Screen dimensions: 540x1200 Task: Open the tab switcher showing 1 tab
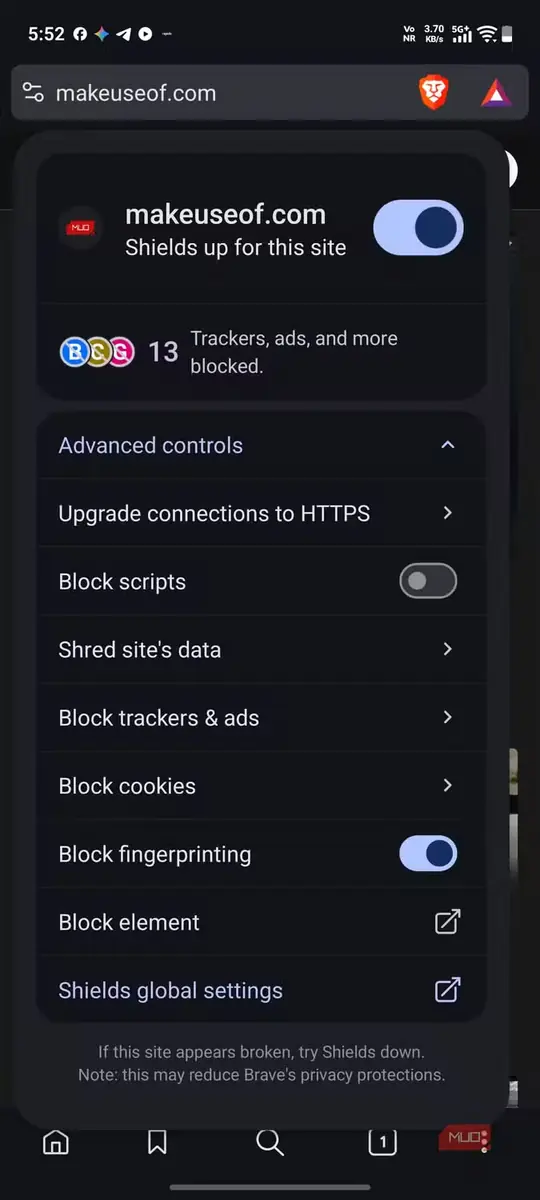tap(382, 1142)
